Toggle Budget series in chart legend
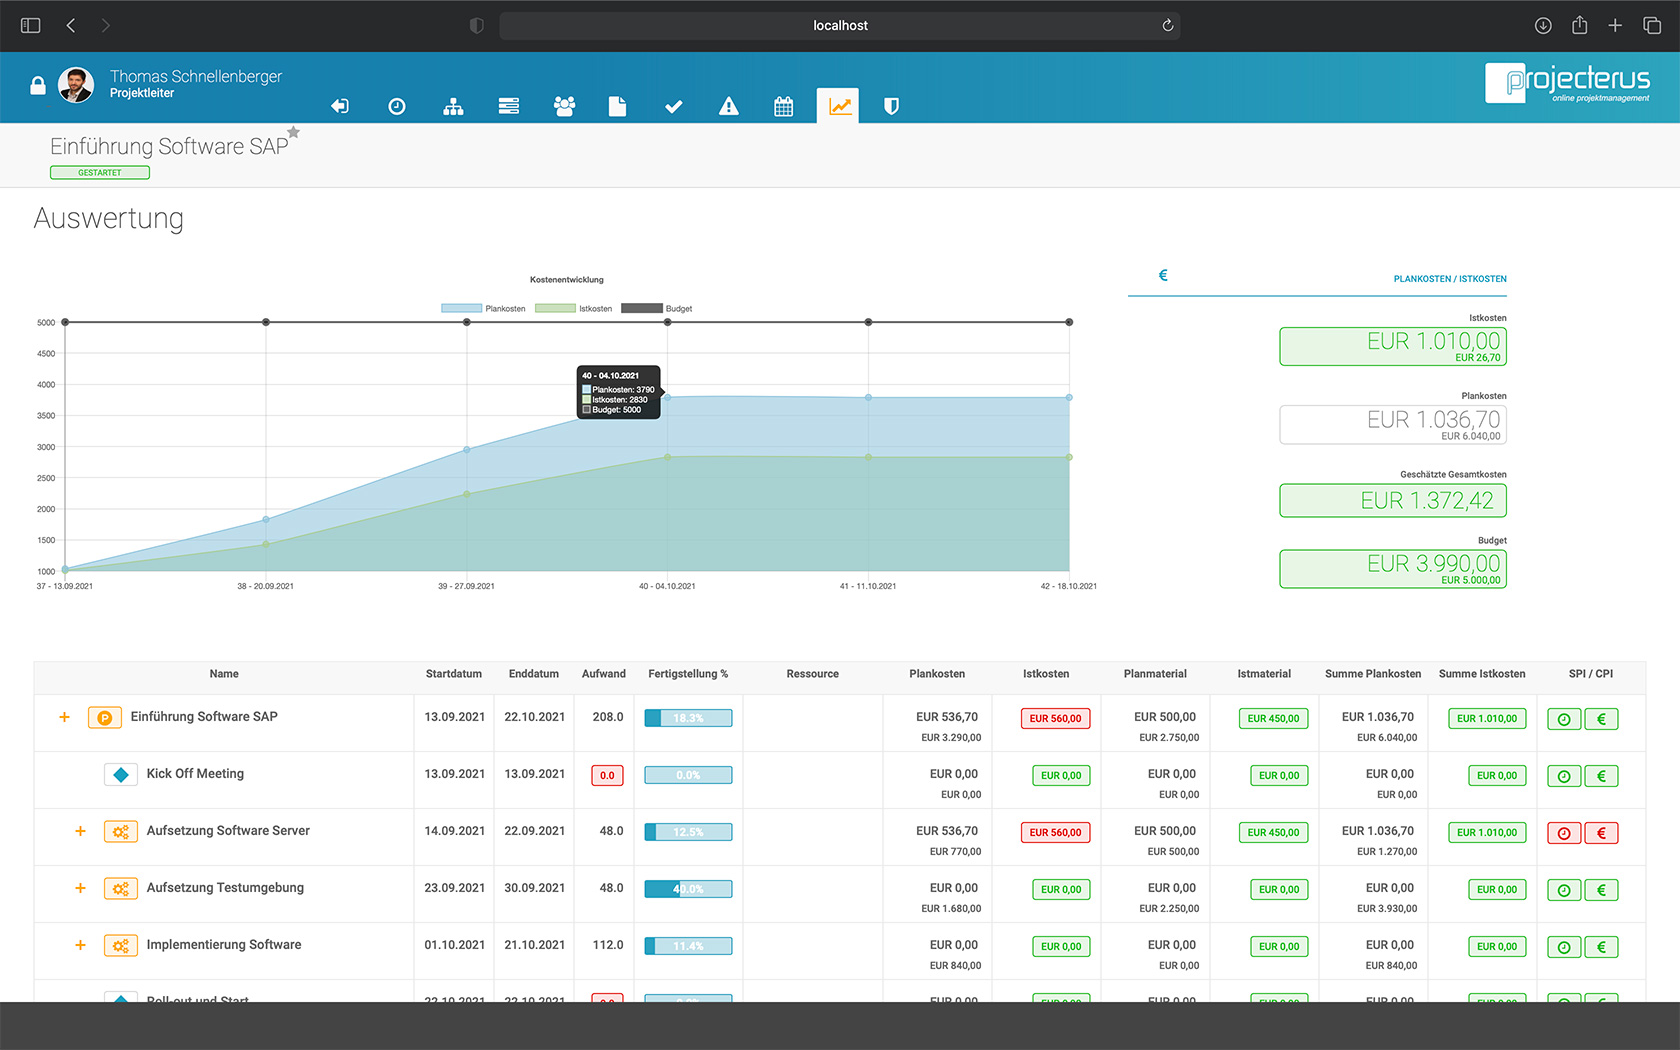 point(657,308)
